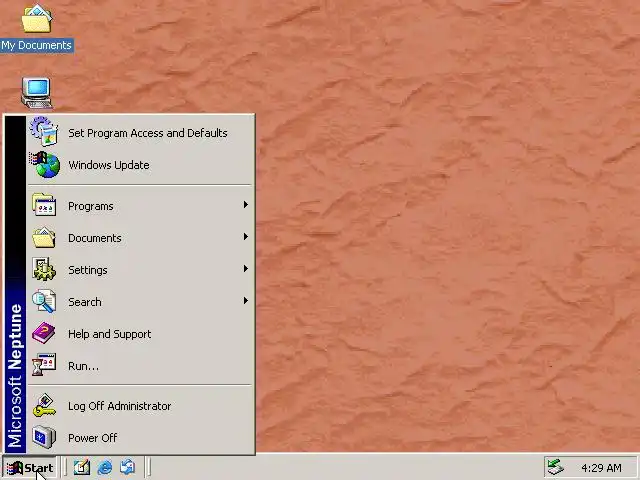
Task: Launch Outlook Express from Quick Launch
Action: [x=128, y=467]
